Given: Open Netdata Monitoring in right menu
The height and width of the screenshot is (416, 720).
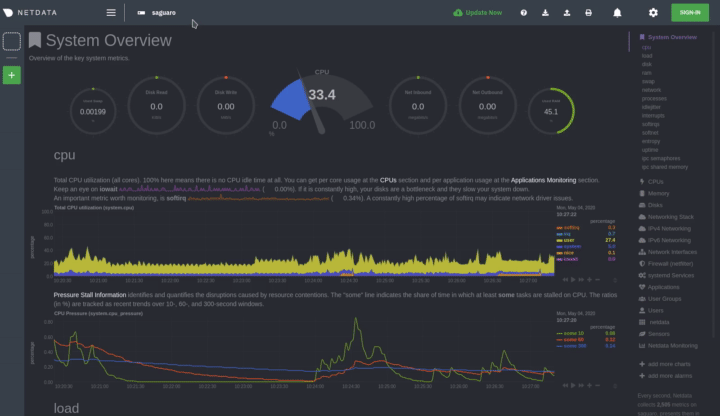Looking at the screenshot, I should [668, 346].
